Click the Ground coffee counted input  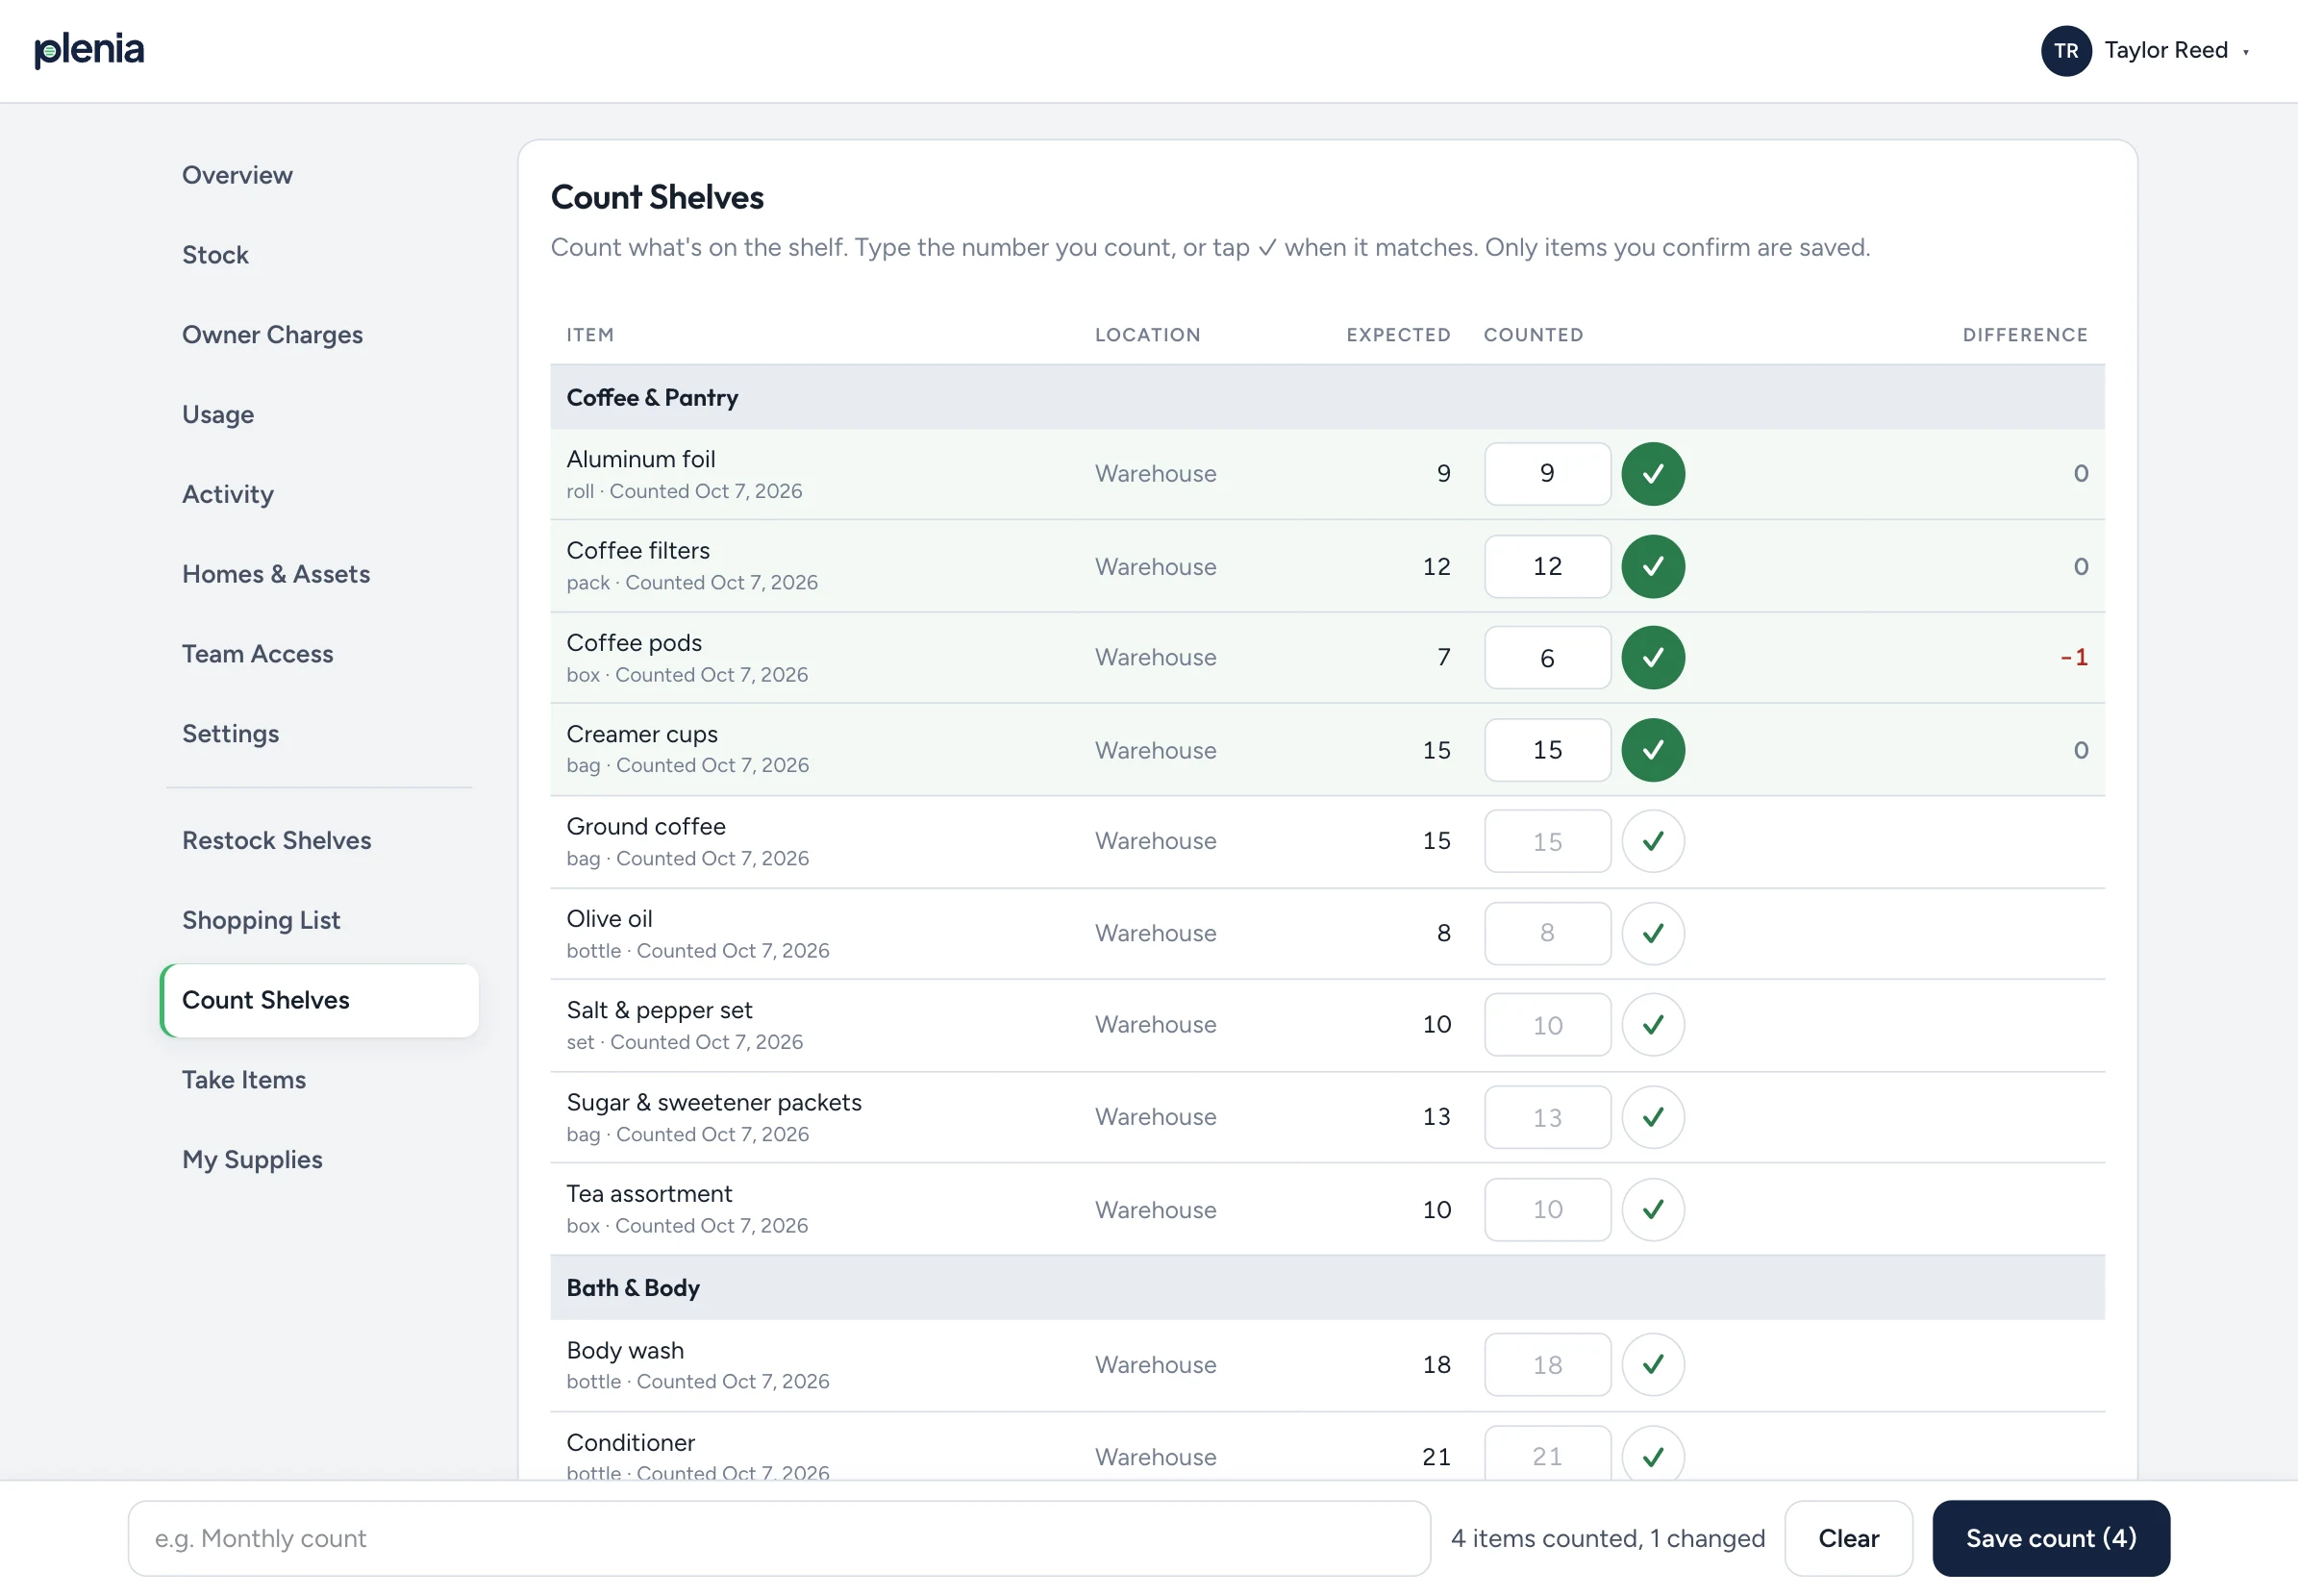point(1547,841)
